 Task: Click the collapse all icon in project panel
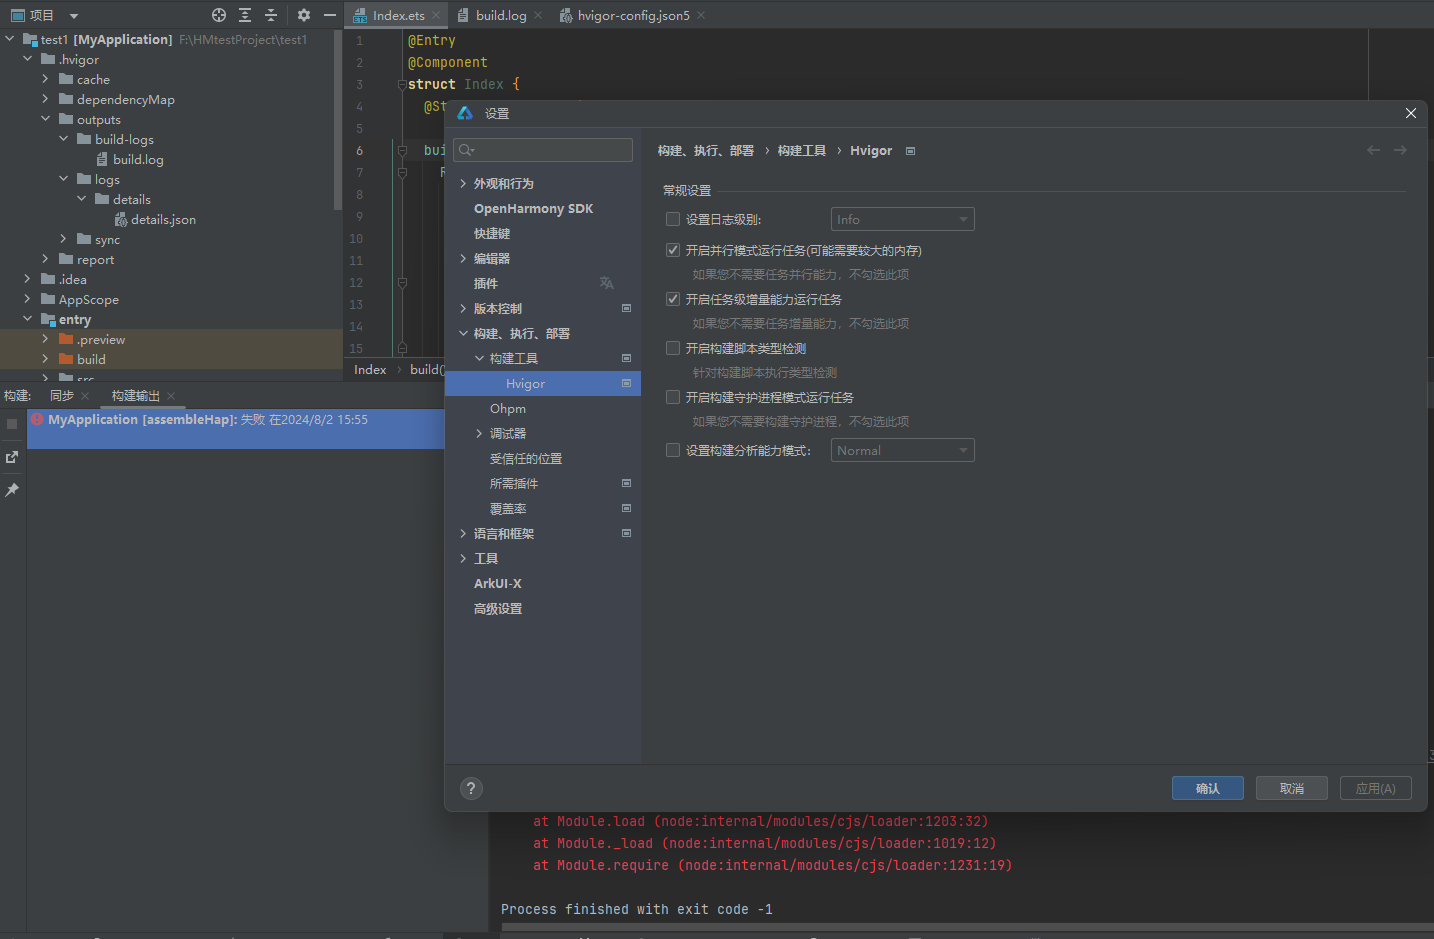point(271,15)
